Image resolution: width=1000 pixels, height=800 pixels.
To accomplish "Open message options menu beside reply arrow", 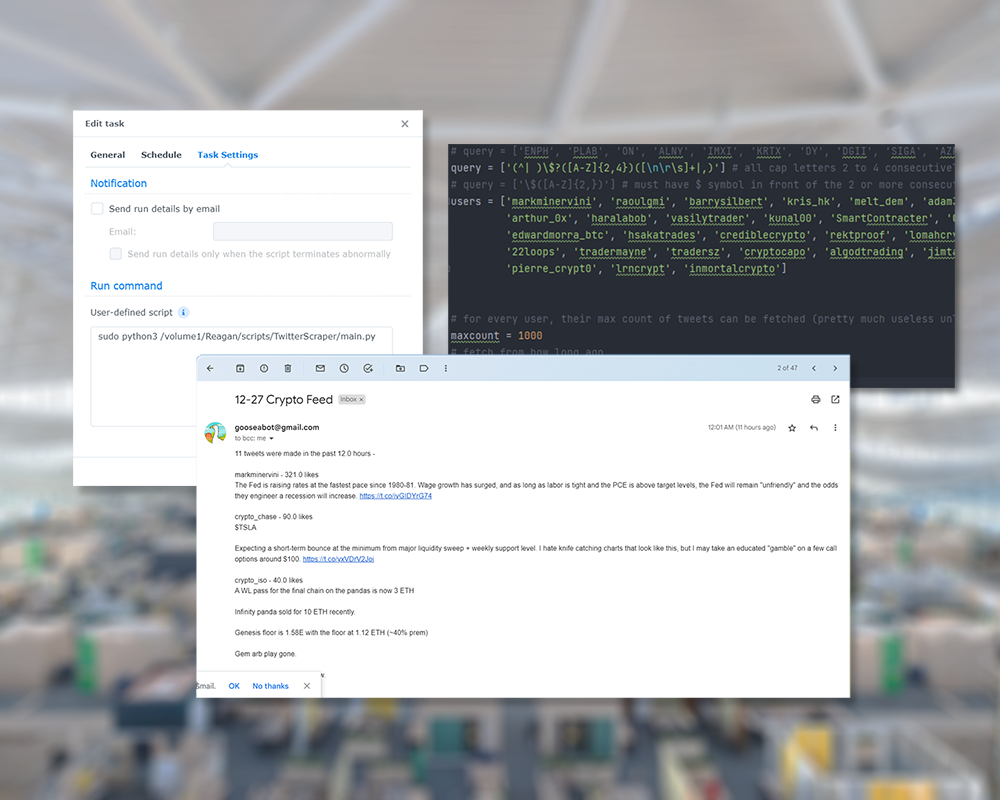I will click(836, 428).
